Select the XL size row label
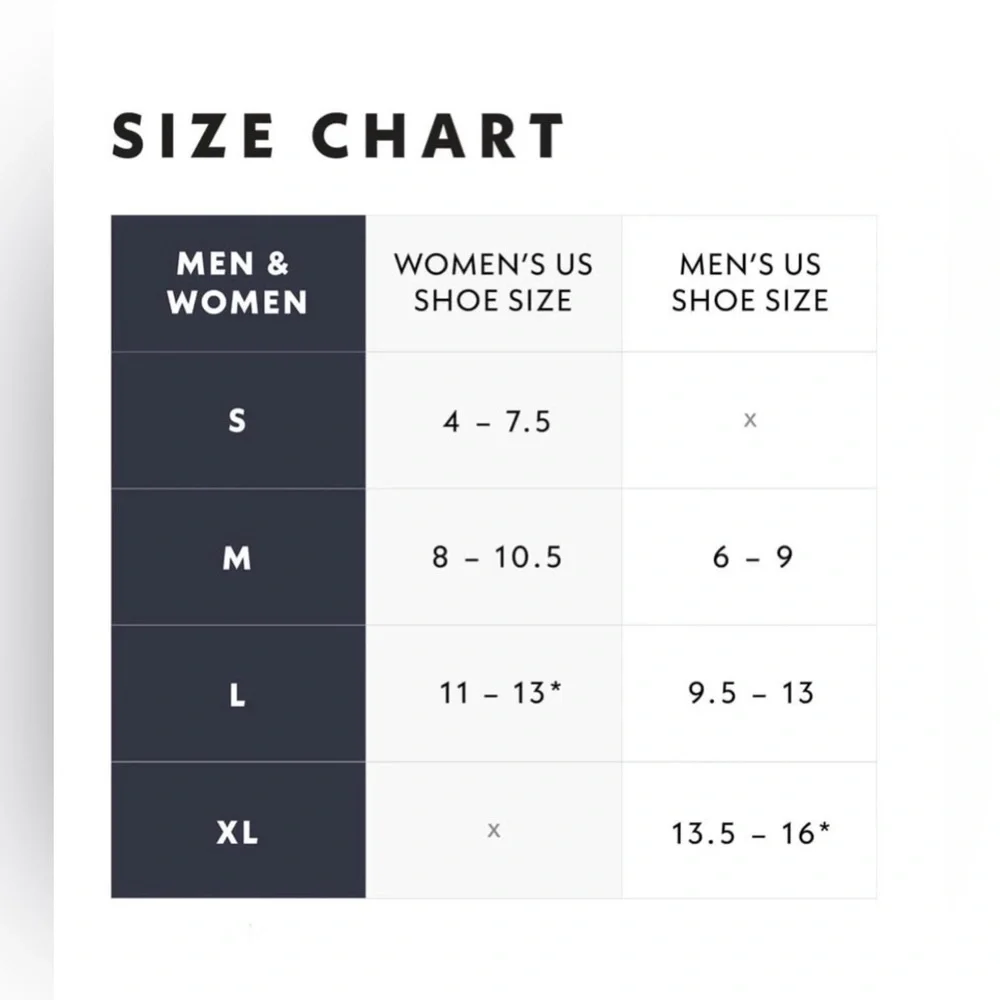 point(237,832)
